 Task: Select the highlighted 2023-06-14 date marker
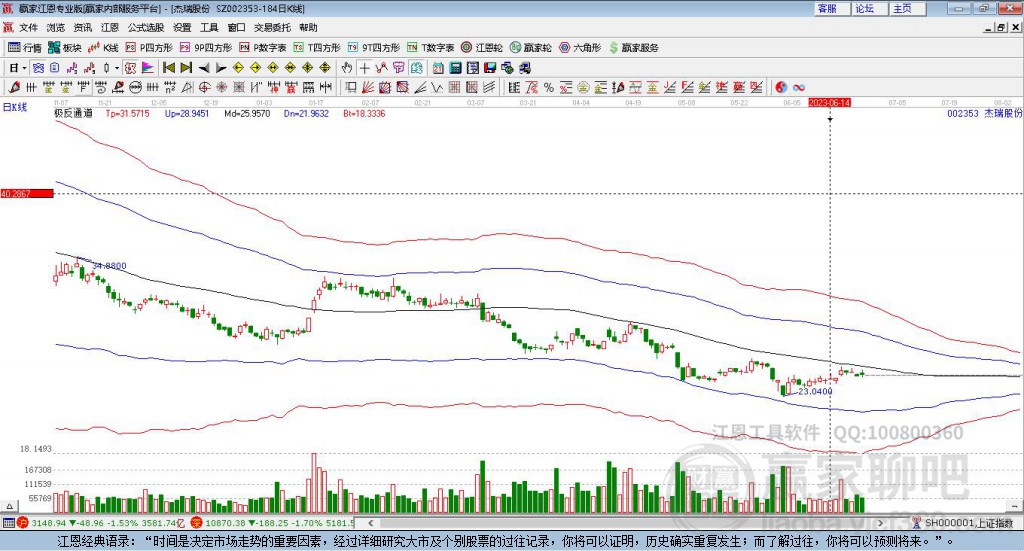[x=829, y=103]
